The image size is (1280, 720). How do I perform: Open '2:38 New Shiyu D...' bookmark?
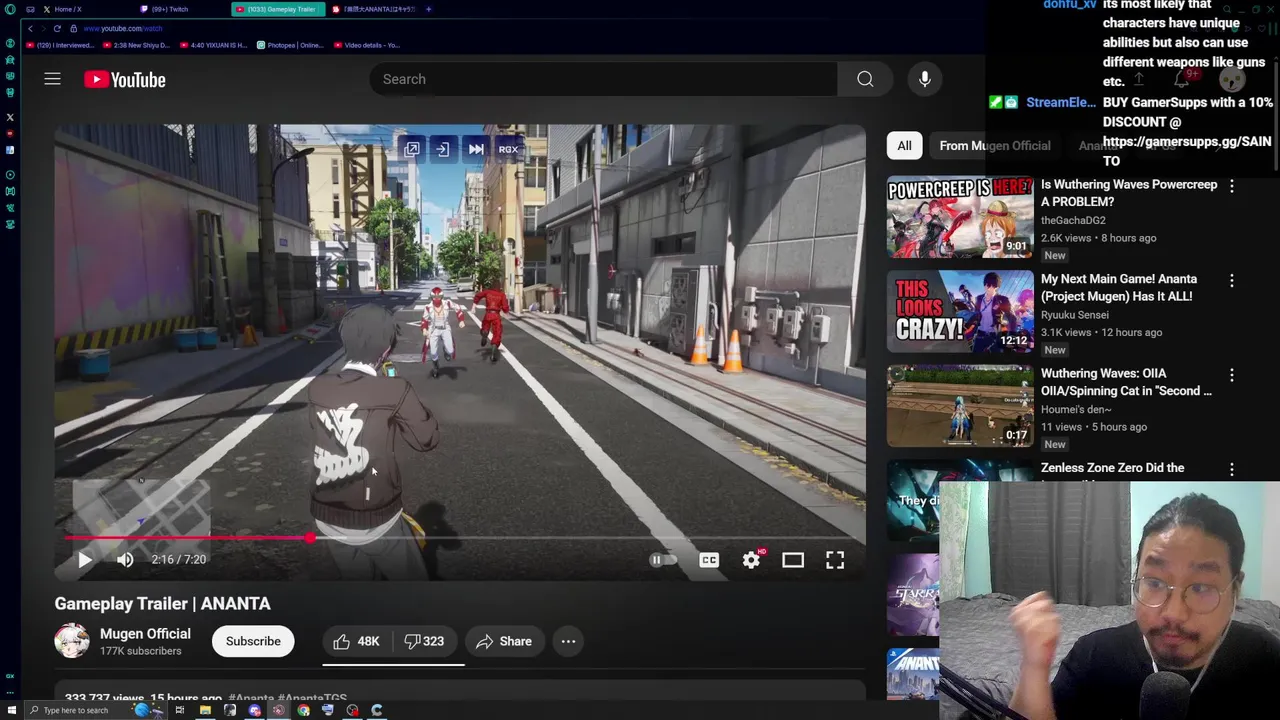[x=138, y=45]
